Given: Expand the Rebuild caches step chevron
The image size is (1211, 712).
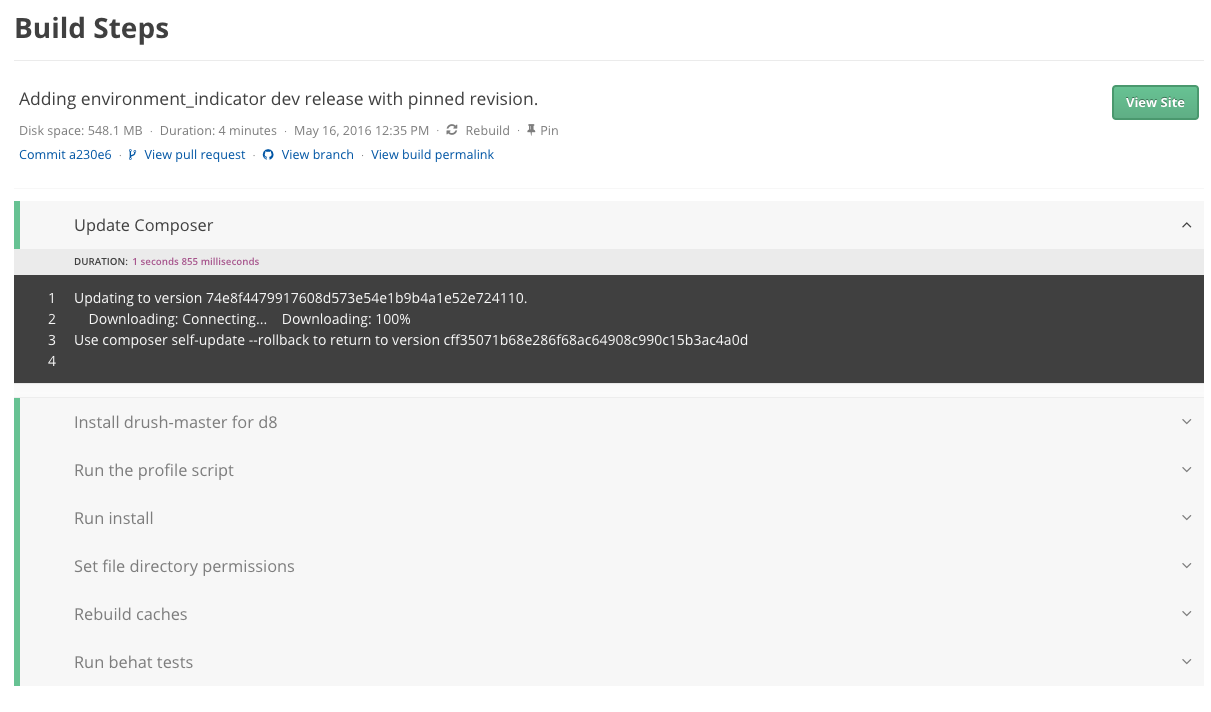Looking at the screenshot, I should pos(1186,614).
